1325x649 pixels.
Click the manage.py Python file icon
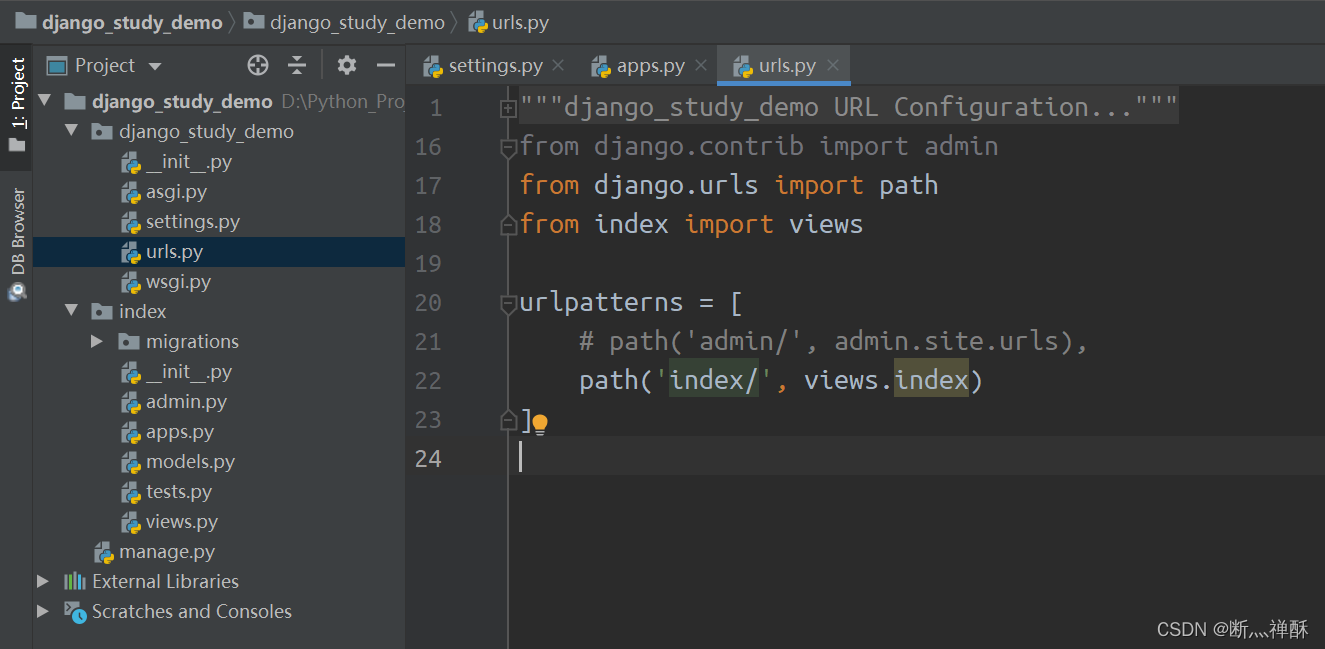point(104,551)
